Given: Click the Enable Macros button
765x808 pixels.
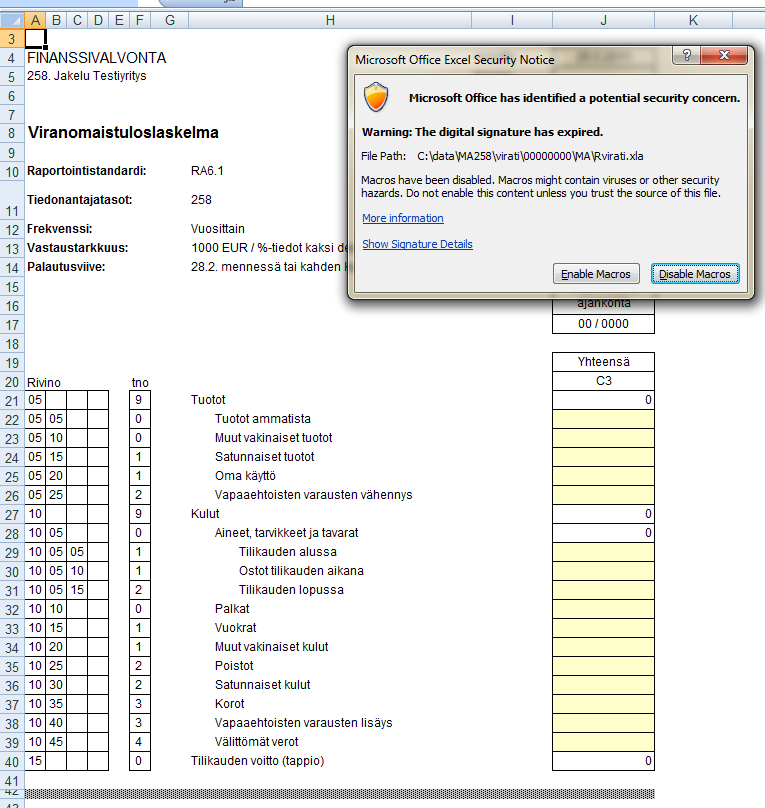Looking at the screenshot, I should (x=596, y=274).
